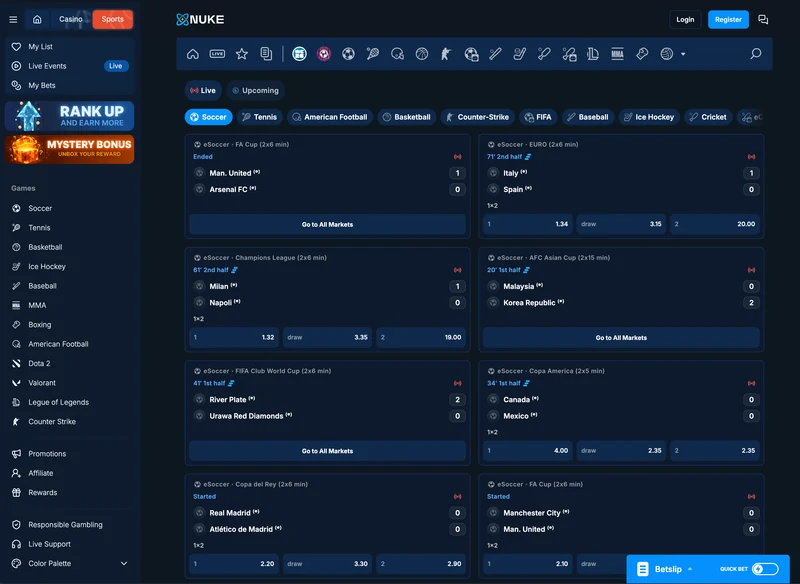The image size is (800, 584).
Task: Select the Counter-Strike filter chip
Action: pyautogui.click(x=478, y=117)
